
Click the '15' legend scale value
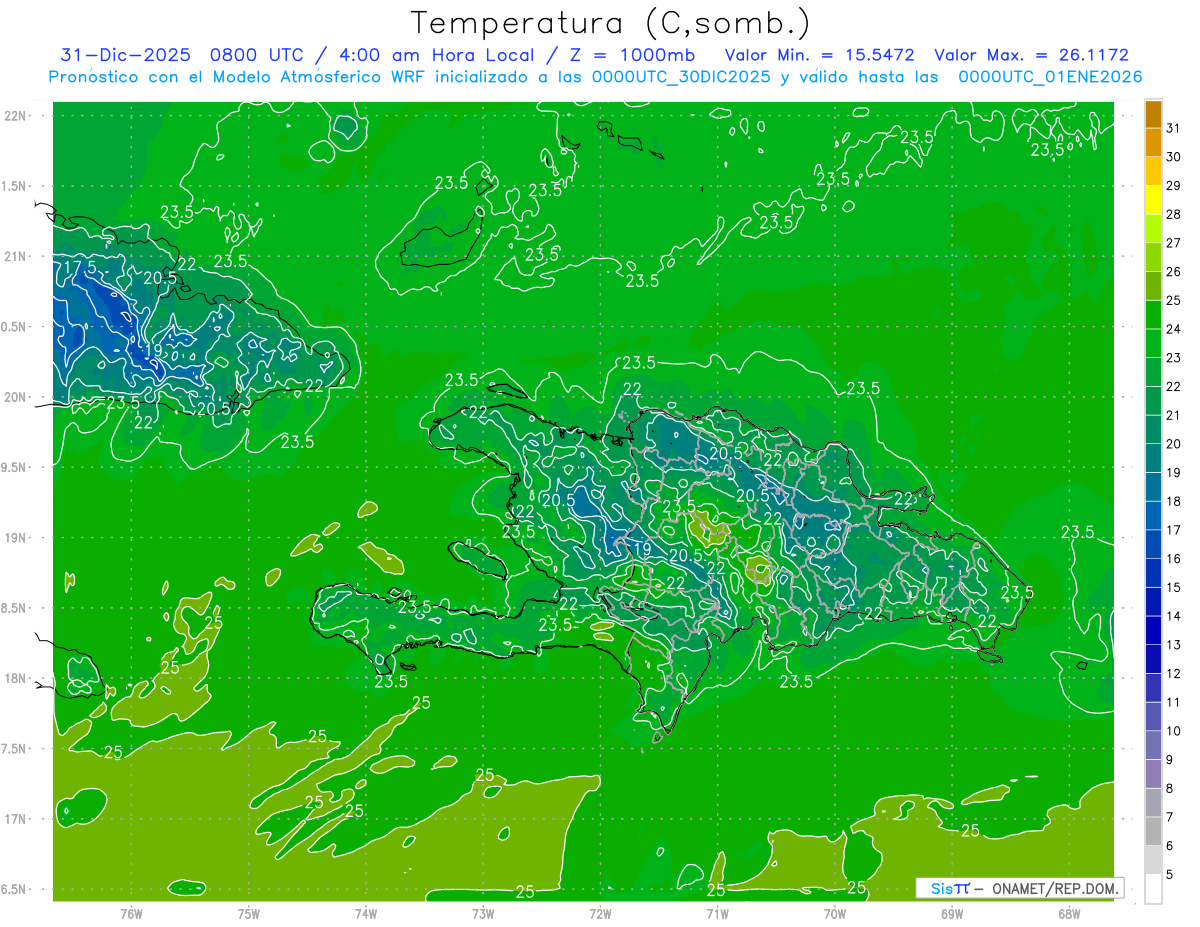point(1173,587)
